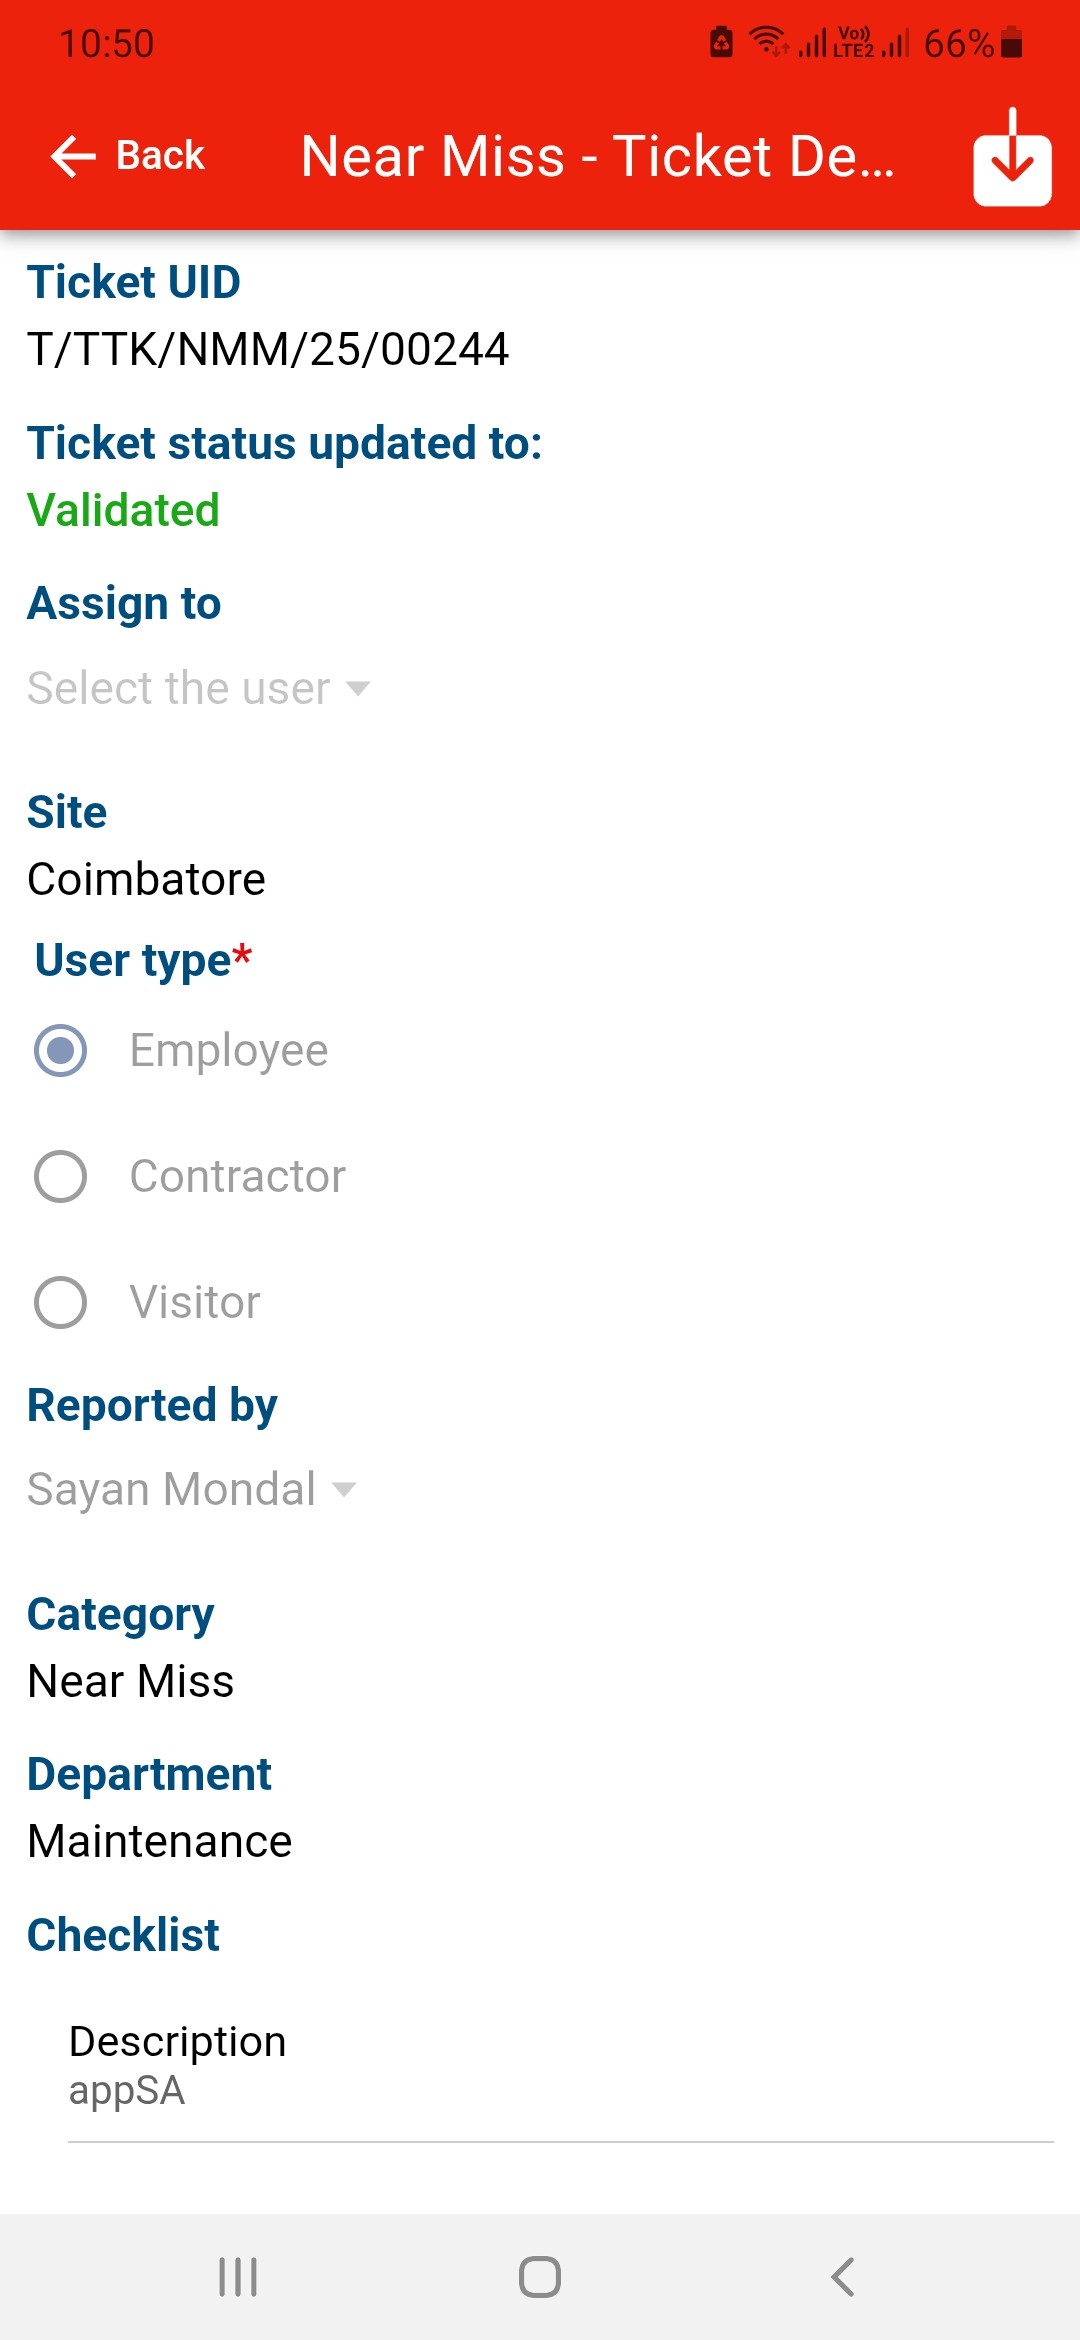The width and height of the screenshot is (1080, 2340).
Task: Tap the battery status icon
Action: tap(1012, 43)
